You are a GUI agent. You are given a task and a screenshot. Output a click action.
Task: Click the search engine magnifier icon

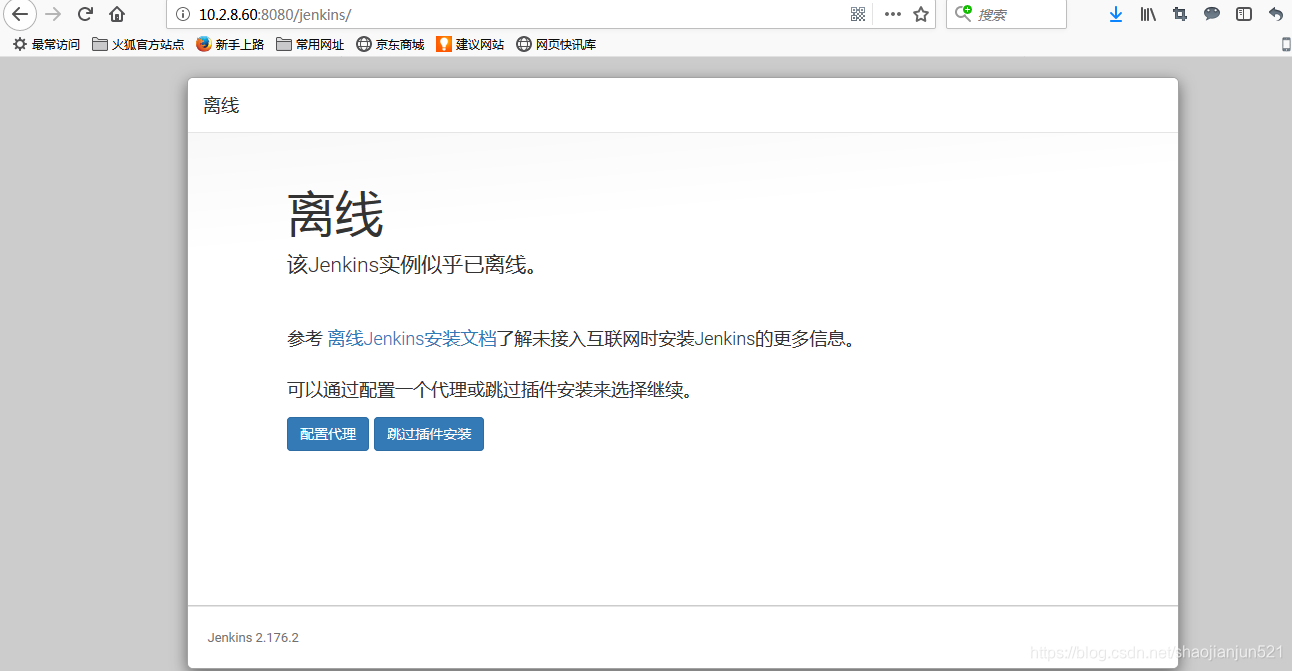963,14
